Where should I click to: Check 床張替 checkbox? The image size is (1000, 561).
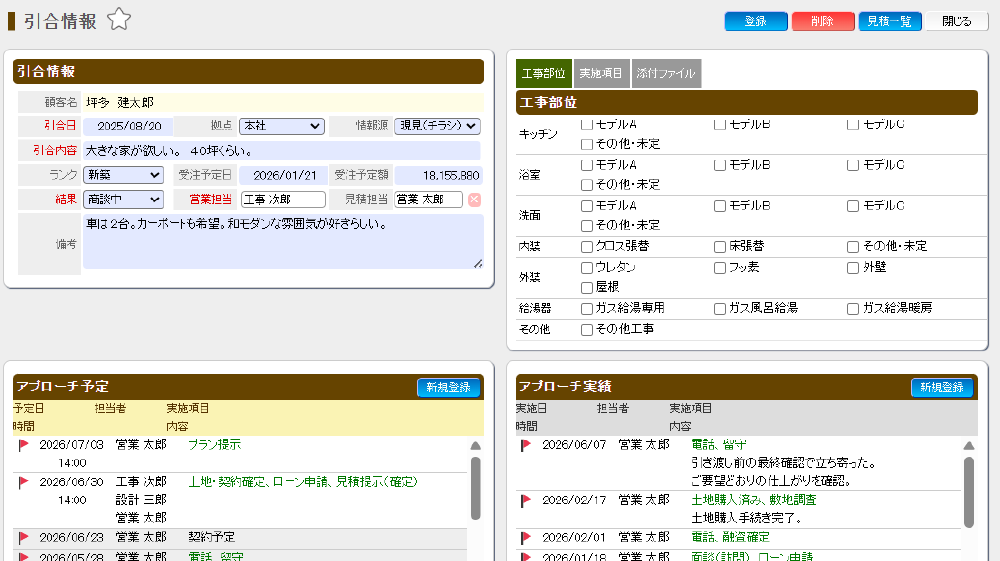[719, 247]
